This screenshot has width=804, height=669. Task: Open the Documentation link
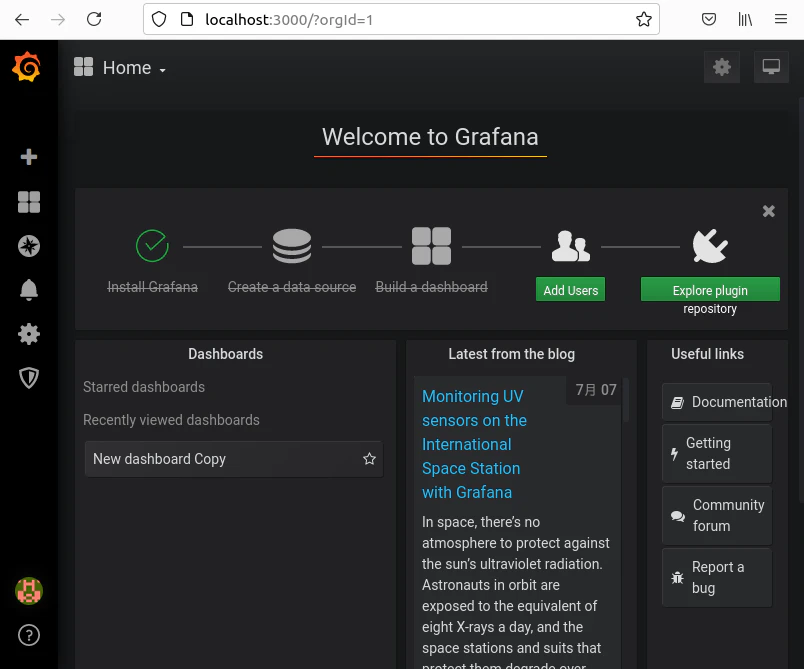point(717,402)
